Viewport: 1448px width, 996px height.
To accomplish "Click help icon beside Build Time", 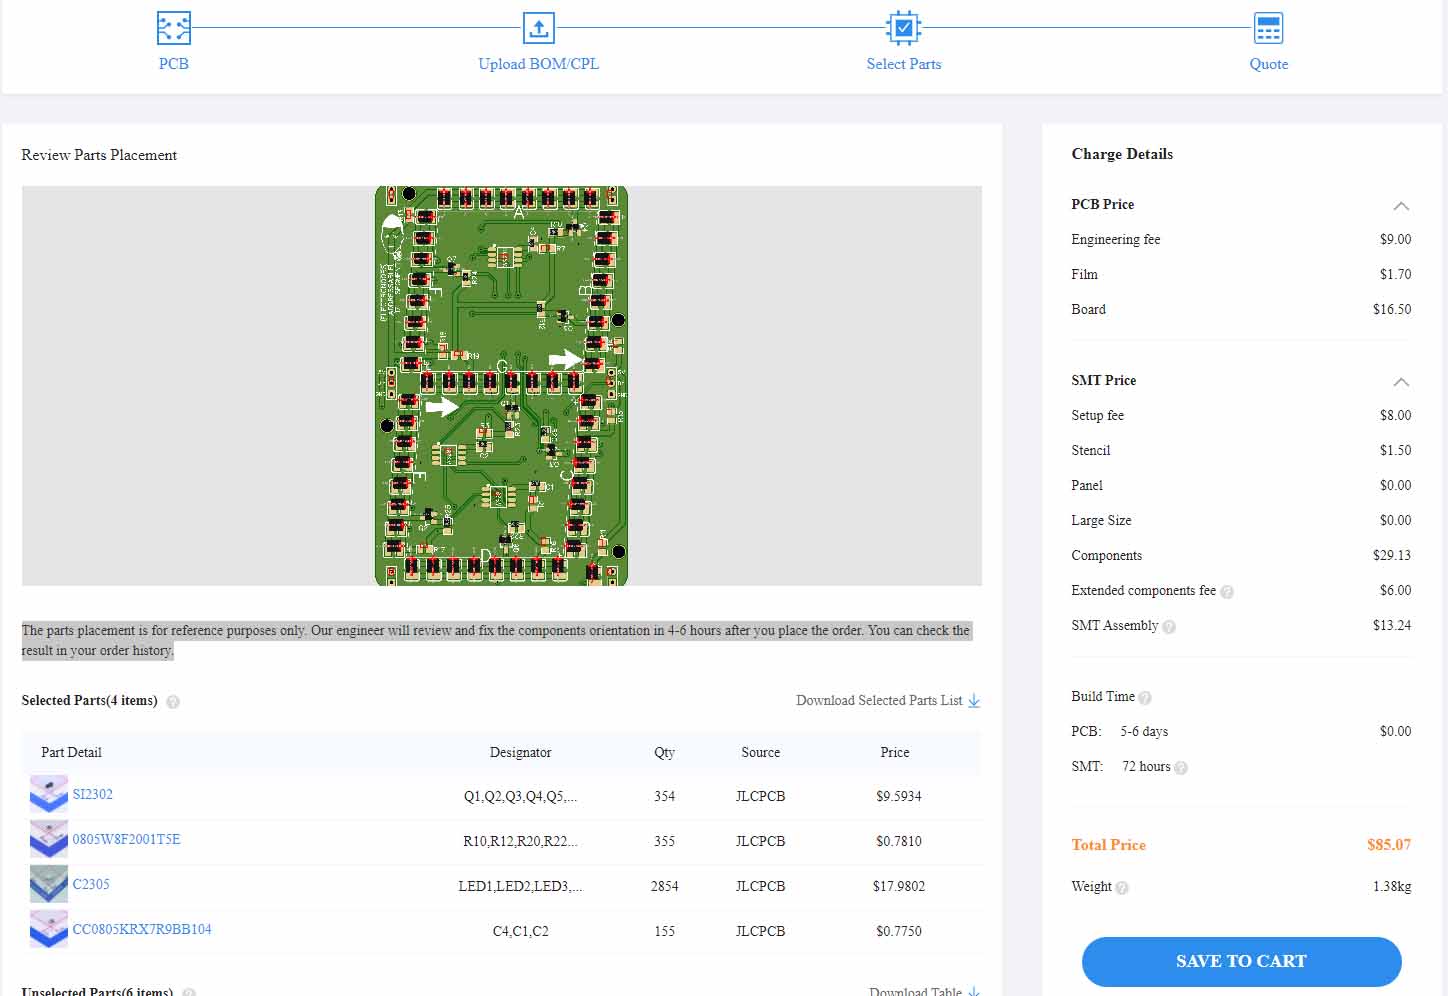I will pos(1145,698).
